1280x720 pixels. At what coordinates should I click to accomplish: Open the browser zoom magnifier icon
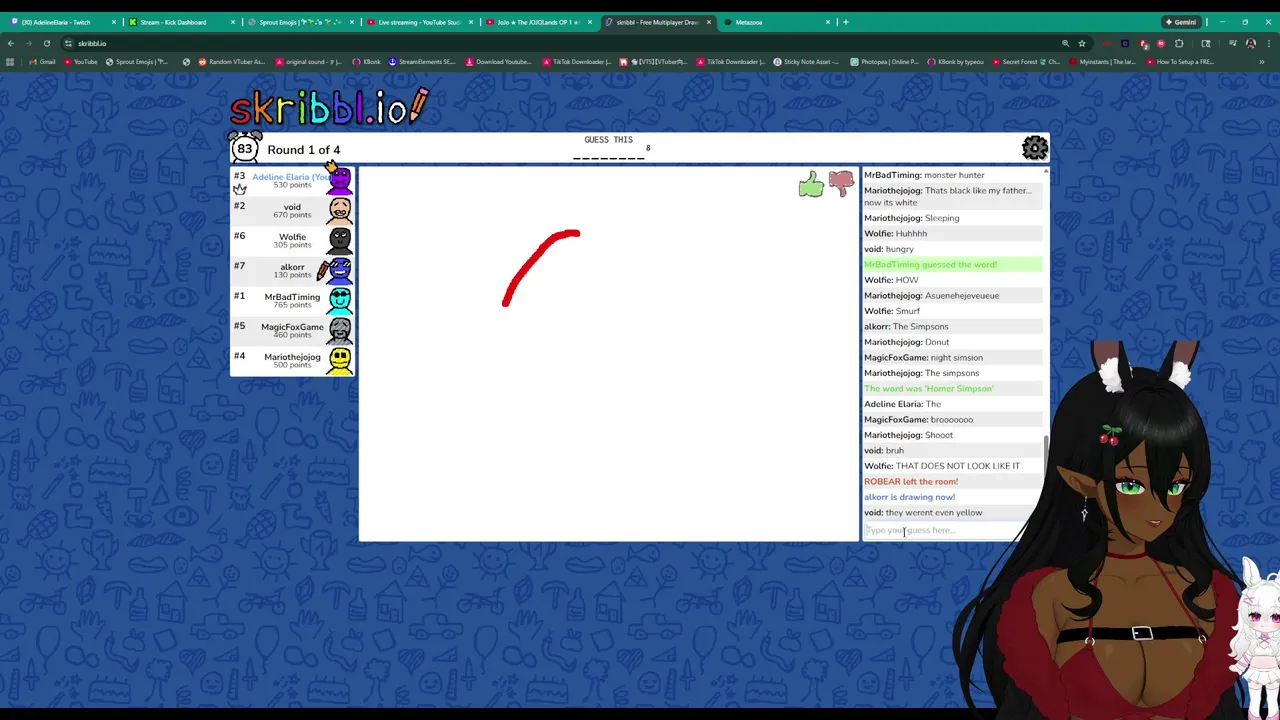[x=1065, y=43]
